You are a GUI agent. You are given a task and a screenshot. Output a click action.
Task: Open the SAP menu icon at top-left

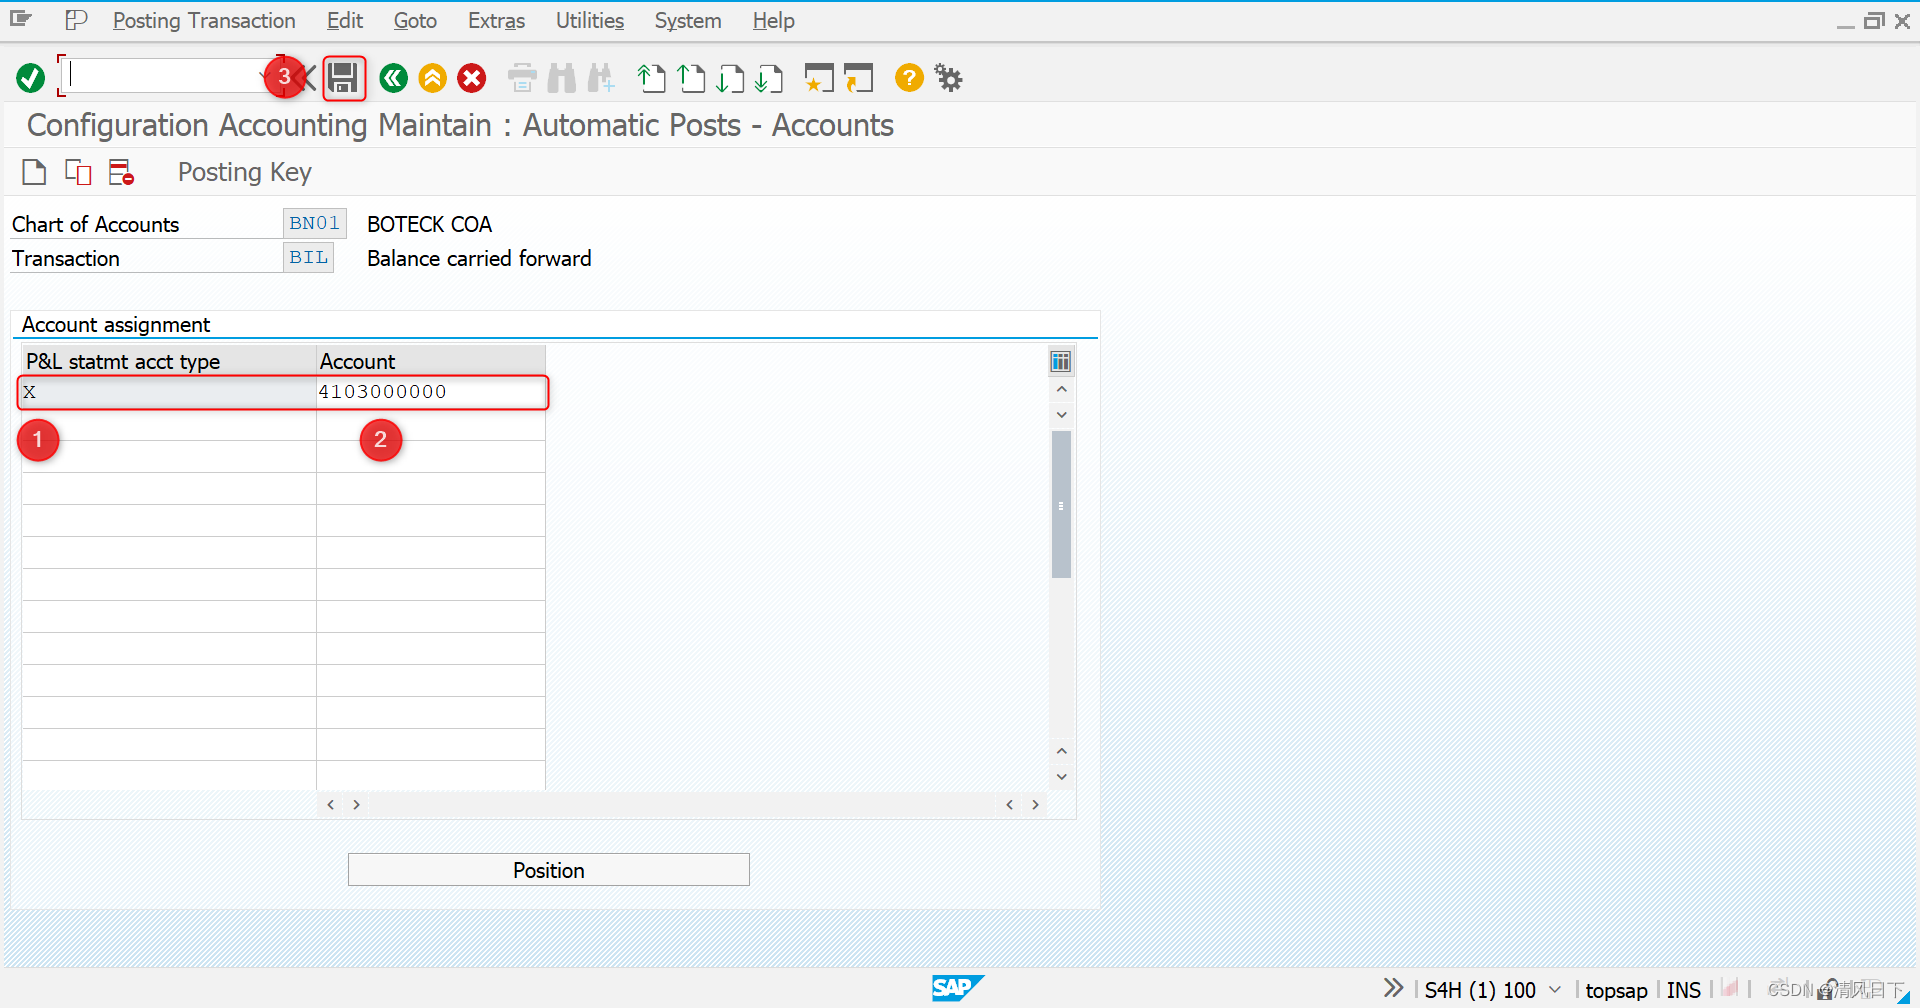pyautogui.click(x=21, y=20)
